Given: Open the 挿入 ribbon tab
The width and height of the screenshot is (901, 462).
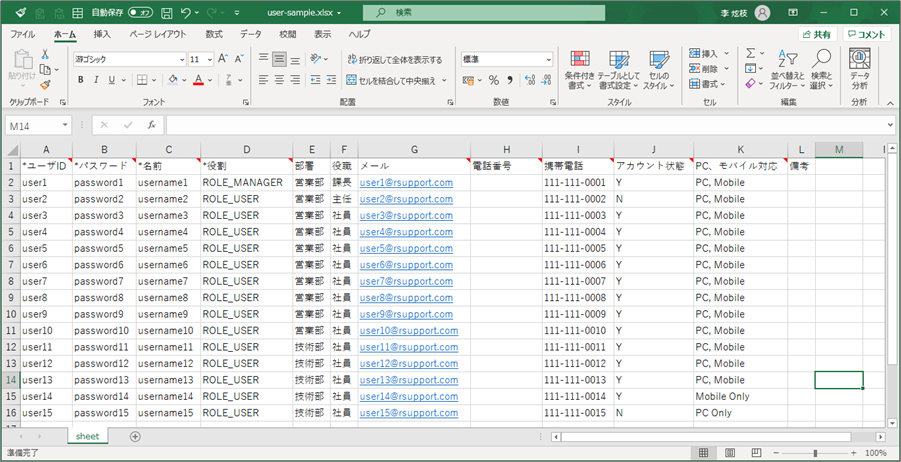Looking at the screenshot, I should (102, 34).
